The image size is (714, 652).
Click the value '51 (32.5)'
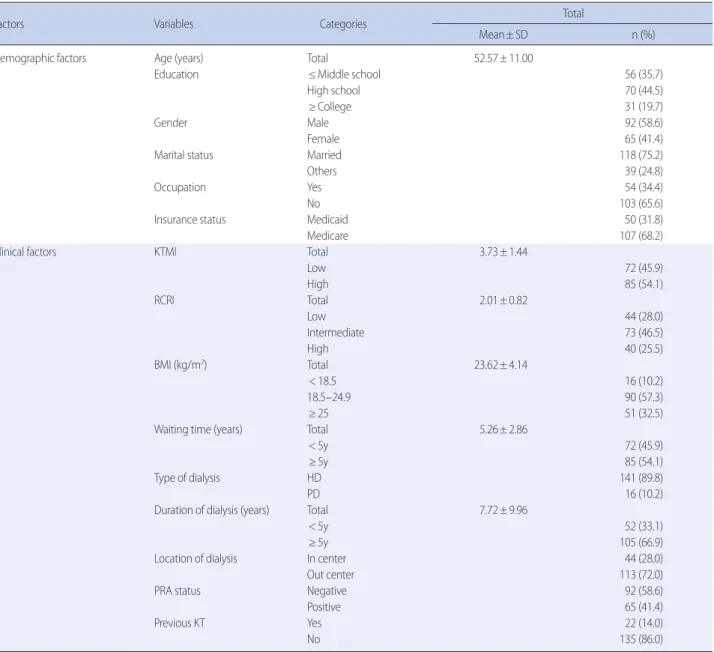tap(643, 413)
